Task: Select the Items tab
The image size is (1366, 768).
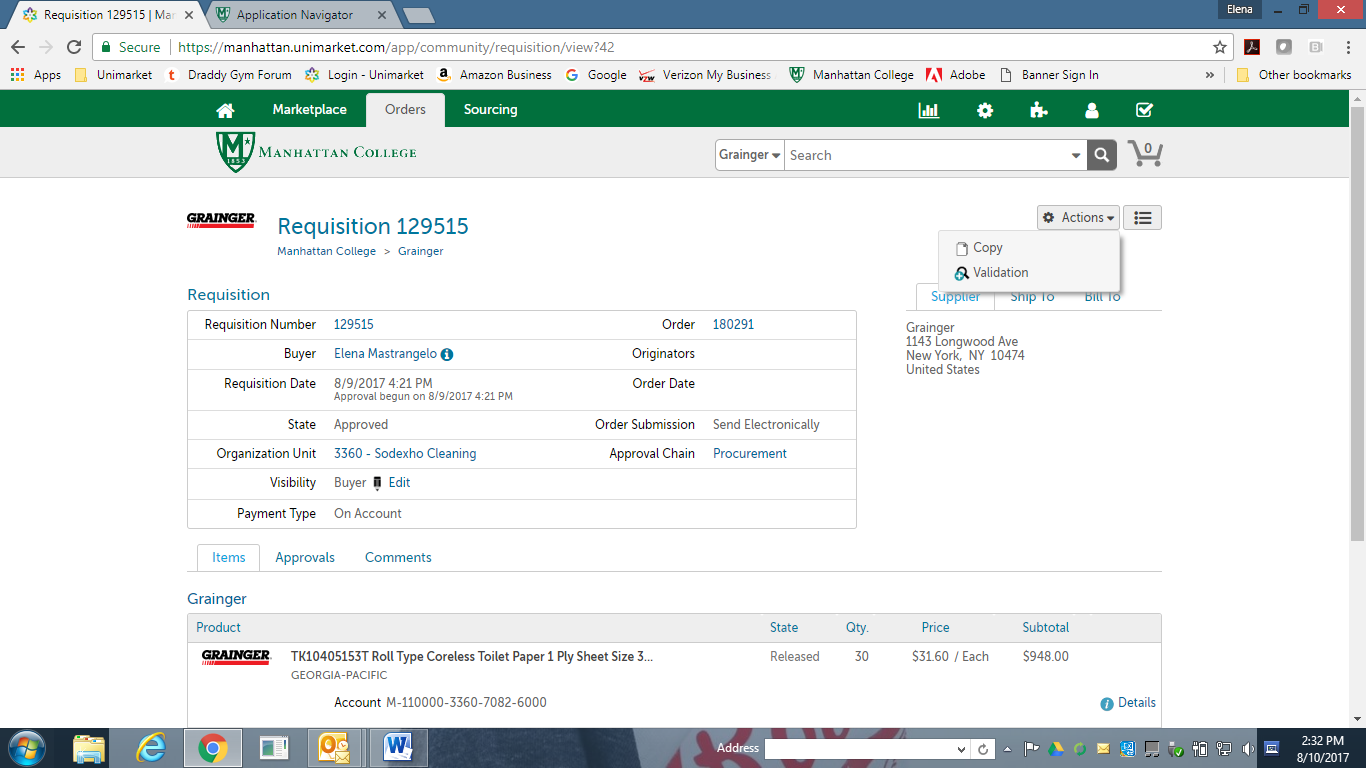Action: (229, 558)
